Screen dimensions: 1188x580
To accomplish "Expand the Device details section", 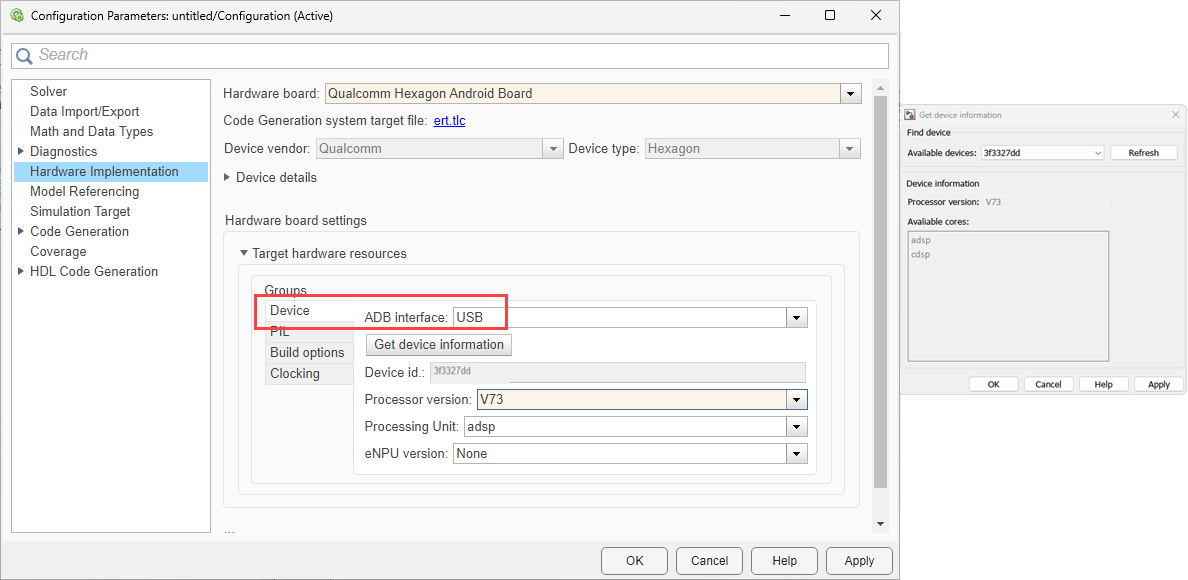I will (x=228, y=177).
